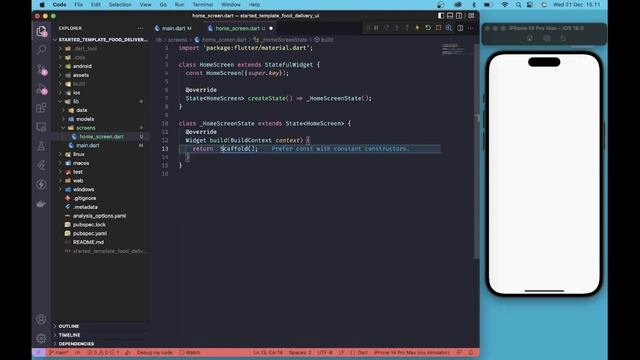Expand the OUTLINE section
This screenshot has width=640, height=360.
pyautogui.click(x=101, y=327)
